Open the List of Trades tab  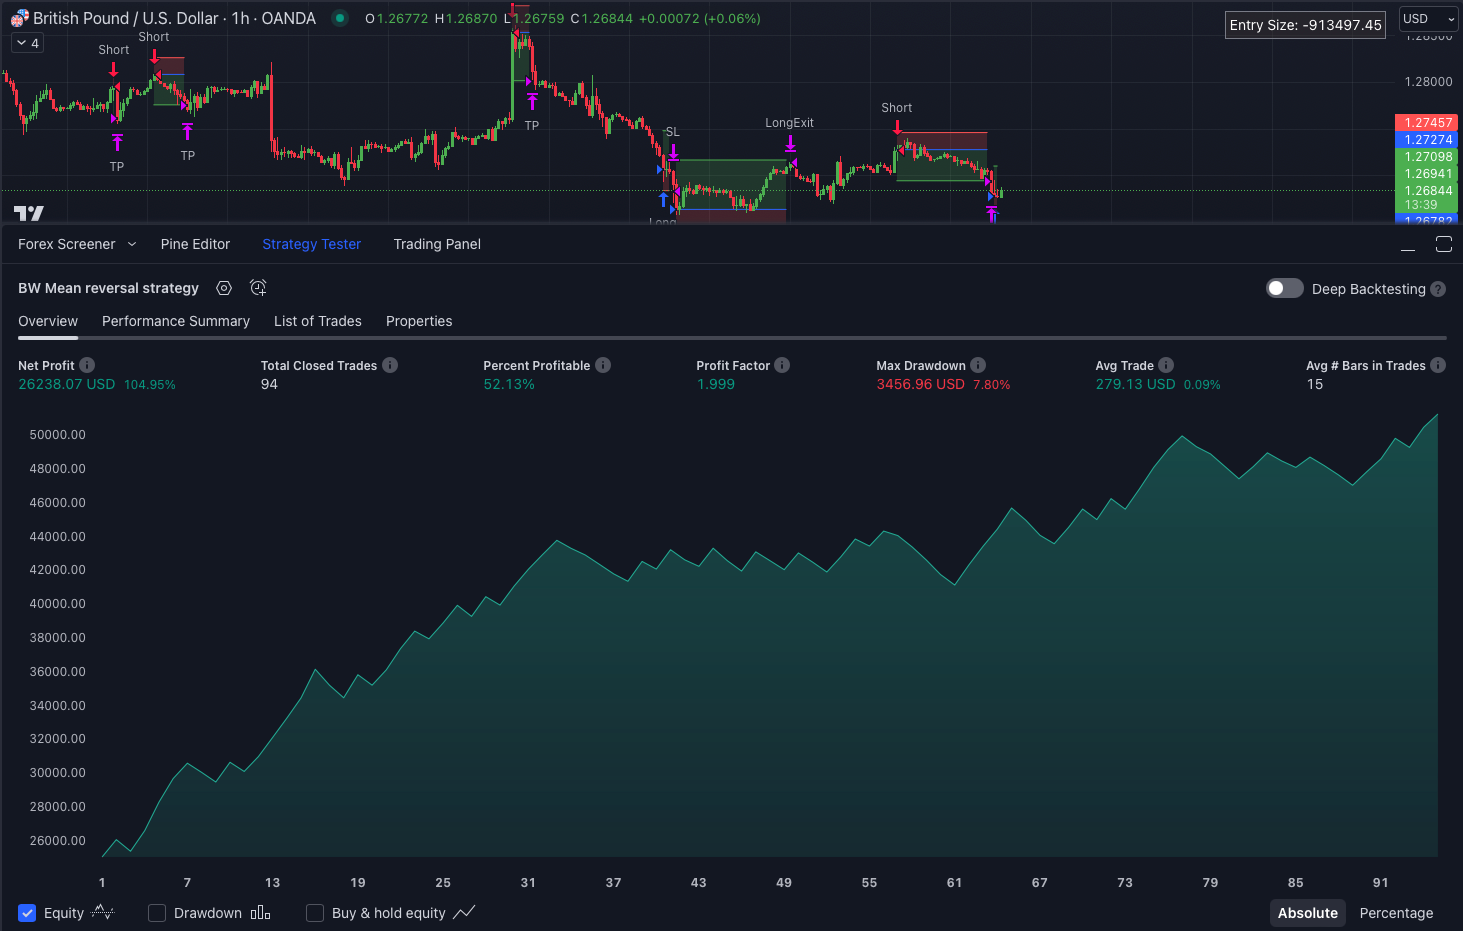[317, 321]
